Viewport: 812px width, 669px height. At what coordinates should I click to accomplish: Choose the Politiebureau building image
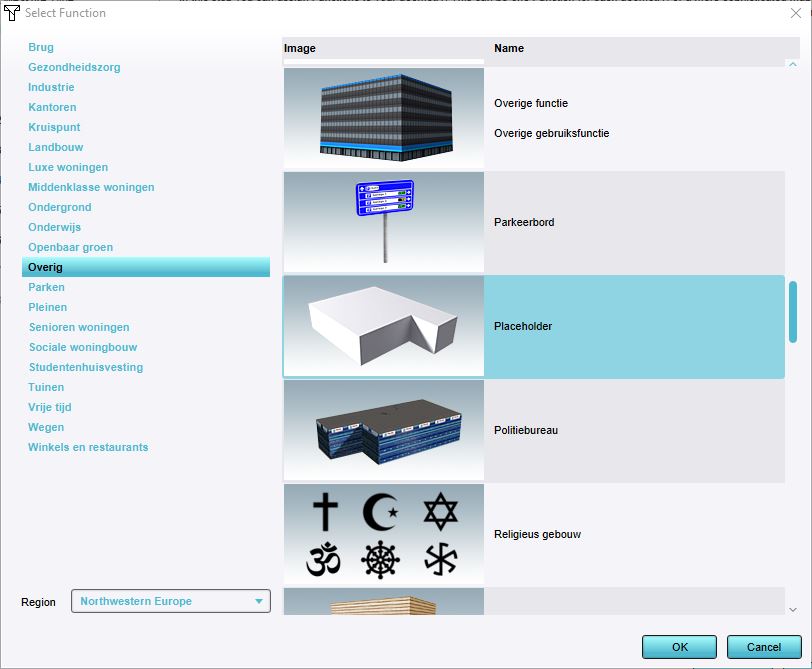[384, 430]
